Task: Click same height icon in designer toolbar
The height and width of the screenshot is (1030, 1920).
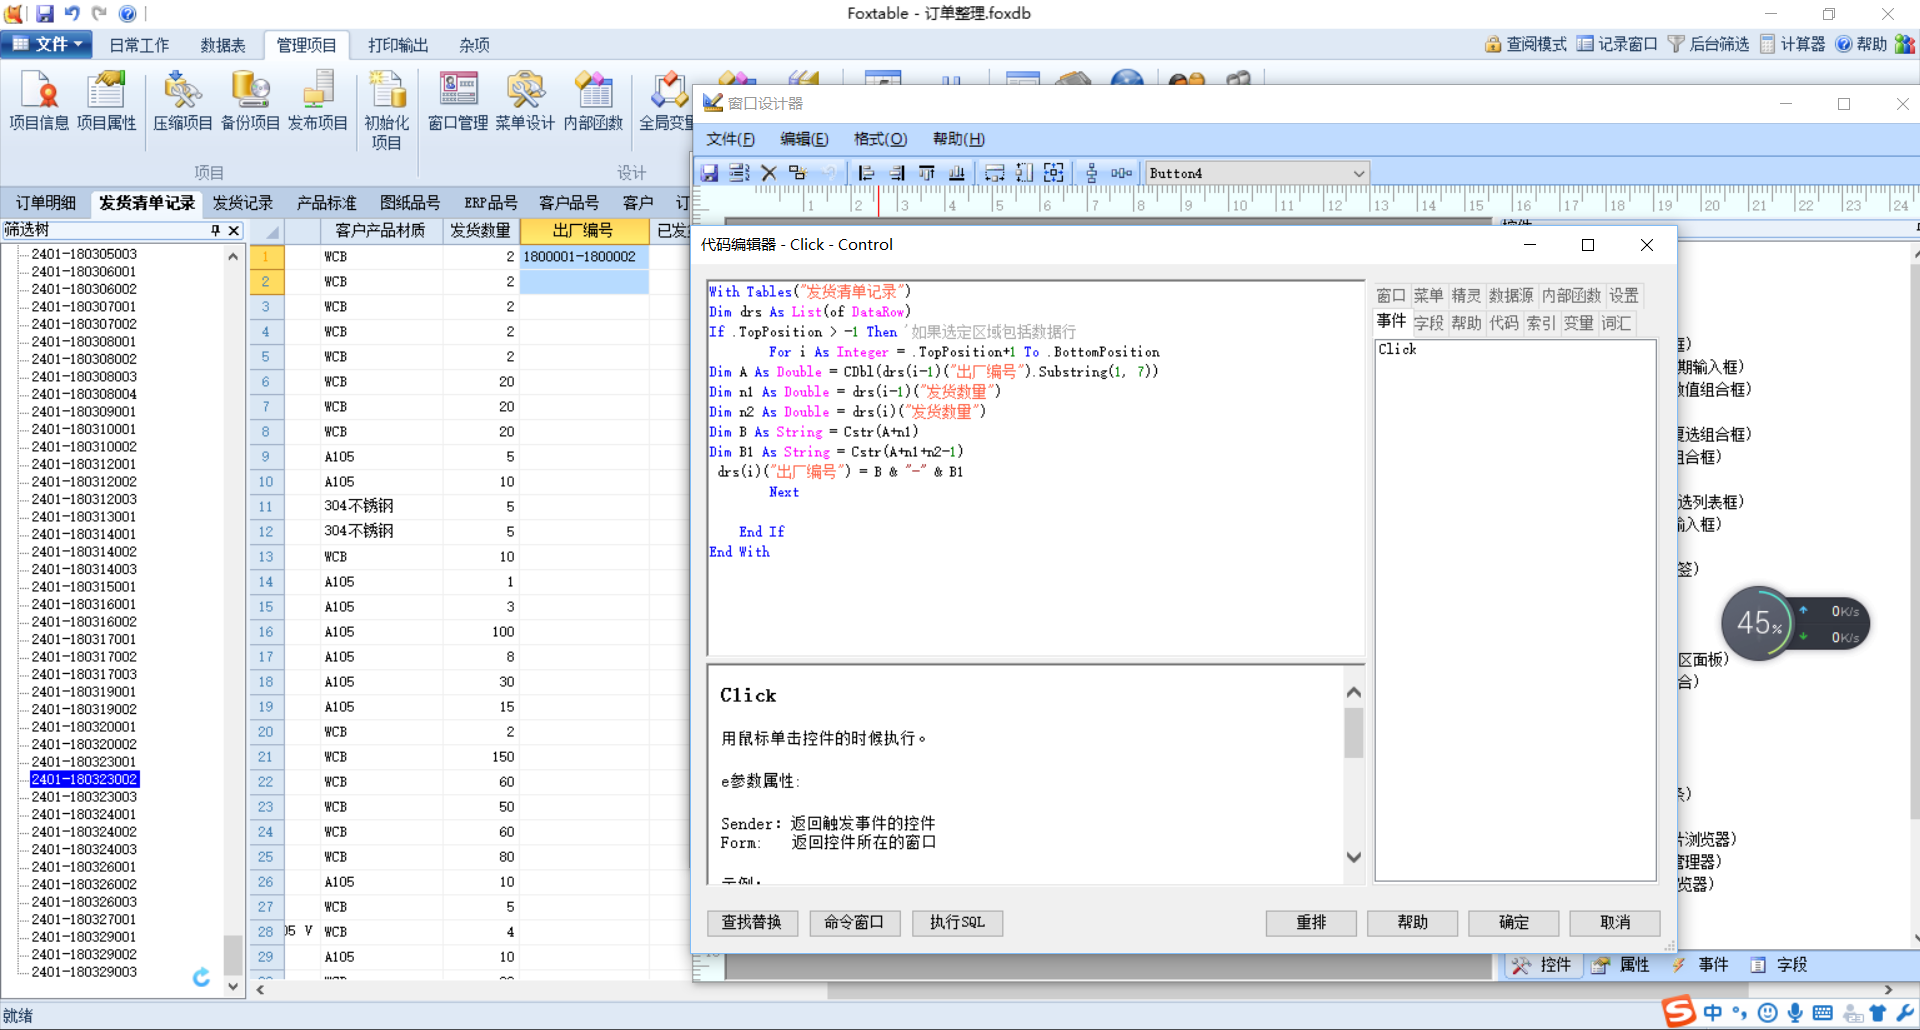Action: pos(1024,173)
